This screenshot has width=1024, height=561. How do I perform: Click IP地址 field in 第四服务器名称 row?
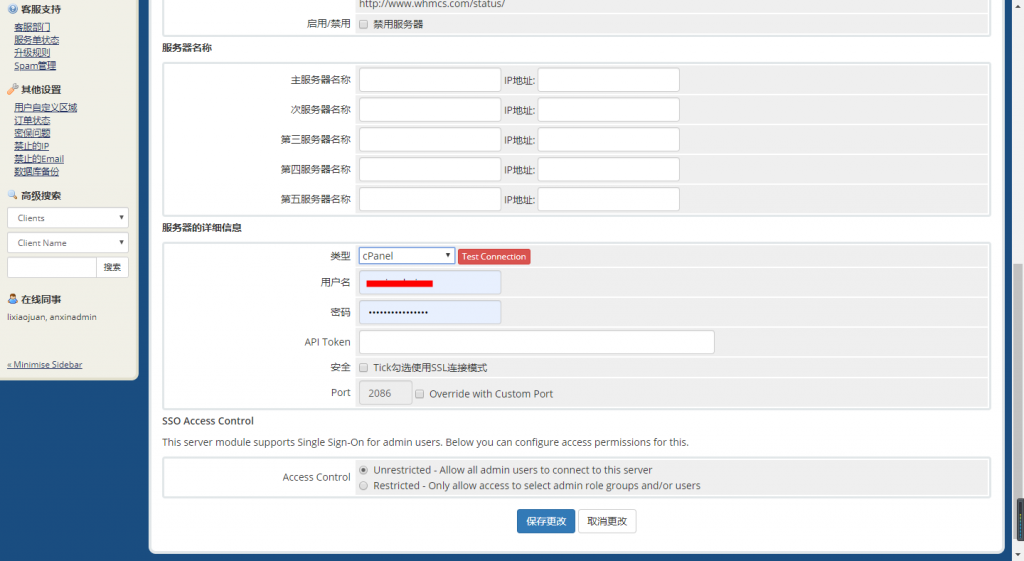coord(608,169)
